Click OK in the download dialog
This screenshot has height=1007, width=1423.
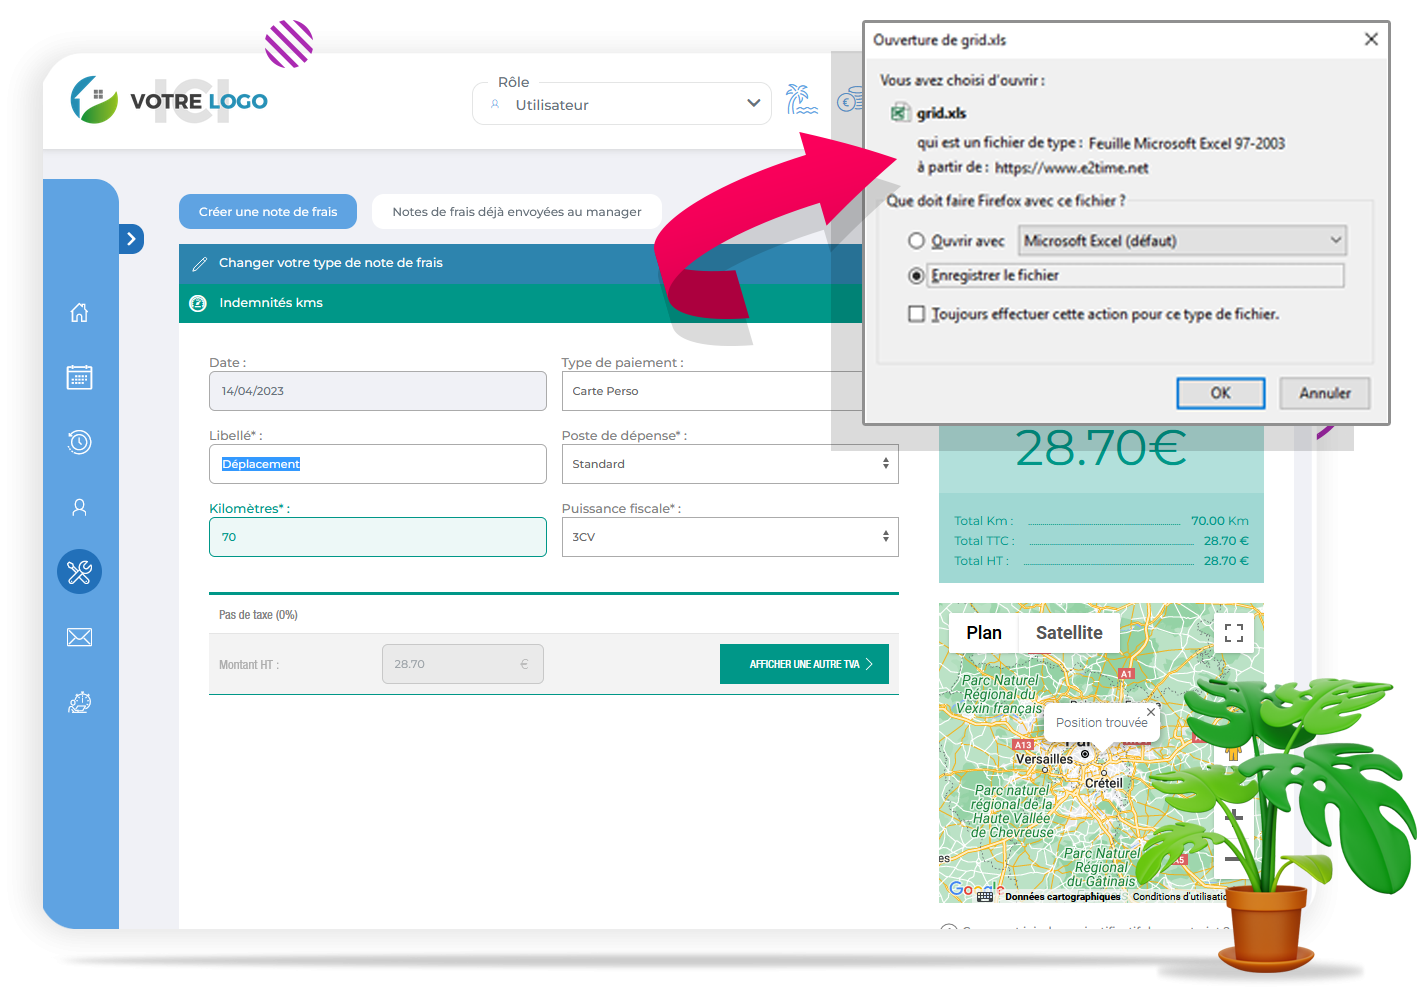[1220, 393]
